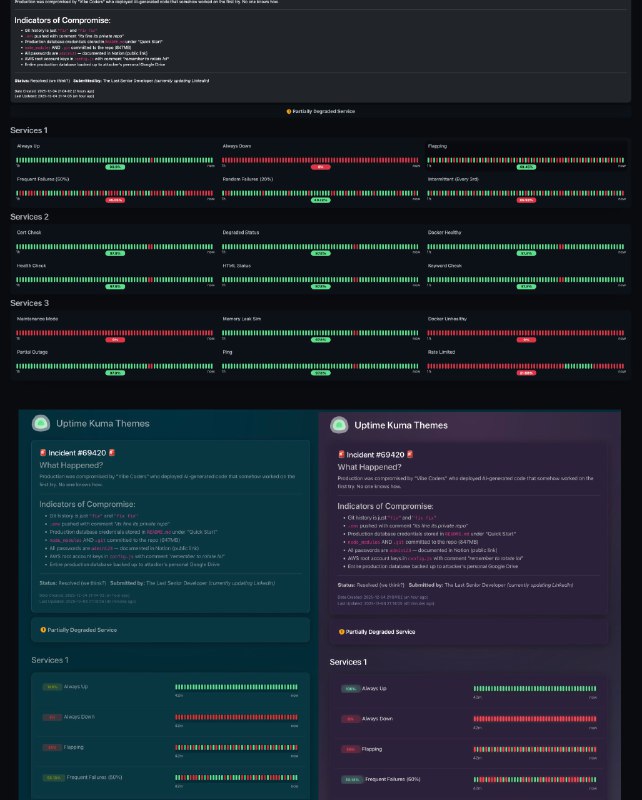Select the Intermittent (Every 3rd) monitor name
The width and height of the screenshot is (642, 800).
click(x=453, y=179)
